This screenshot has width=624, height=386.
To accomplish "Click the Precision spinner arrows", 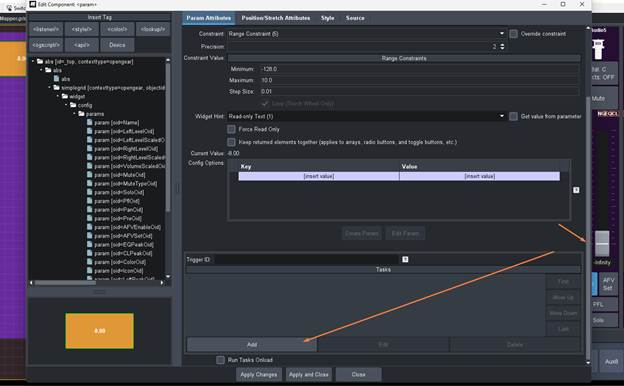I will 502,47.
